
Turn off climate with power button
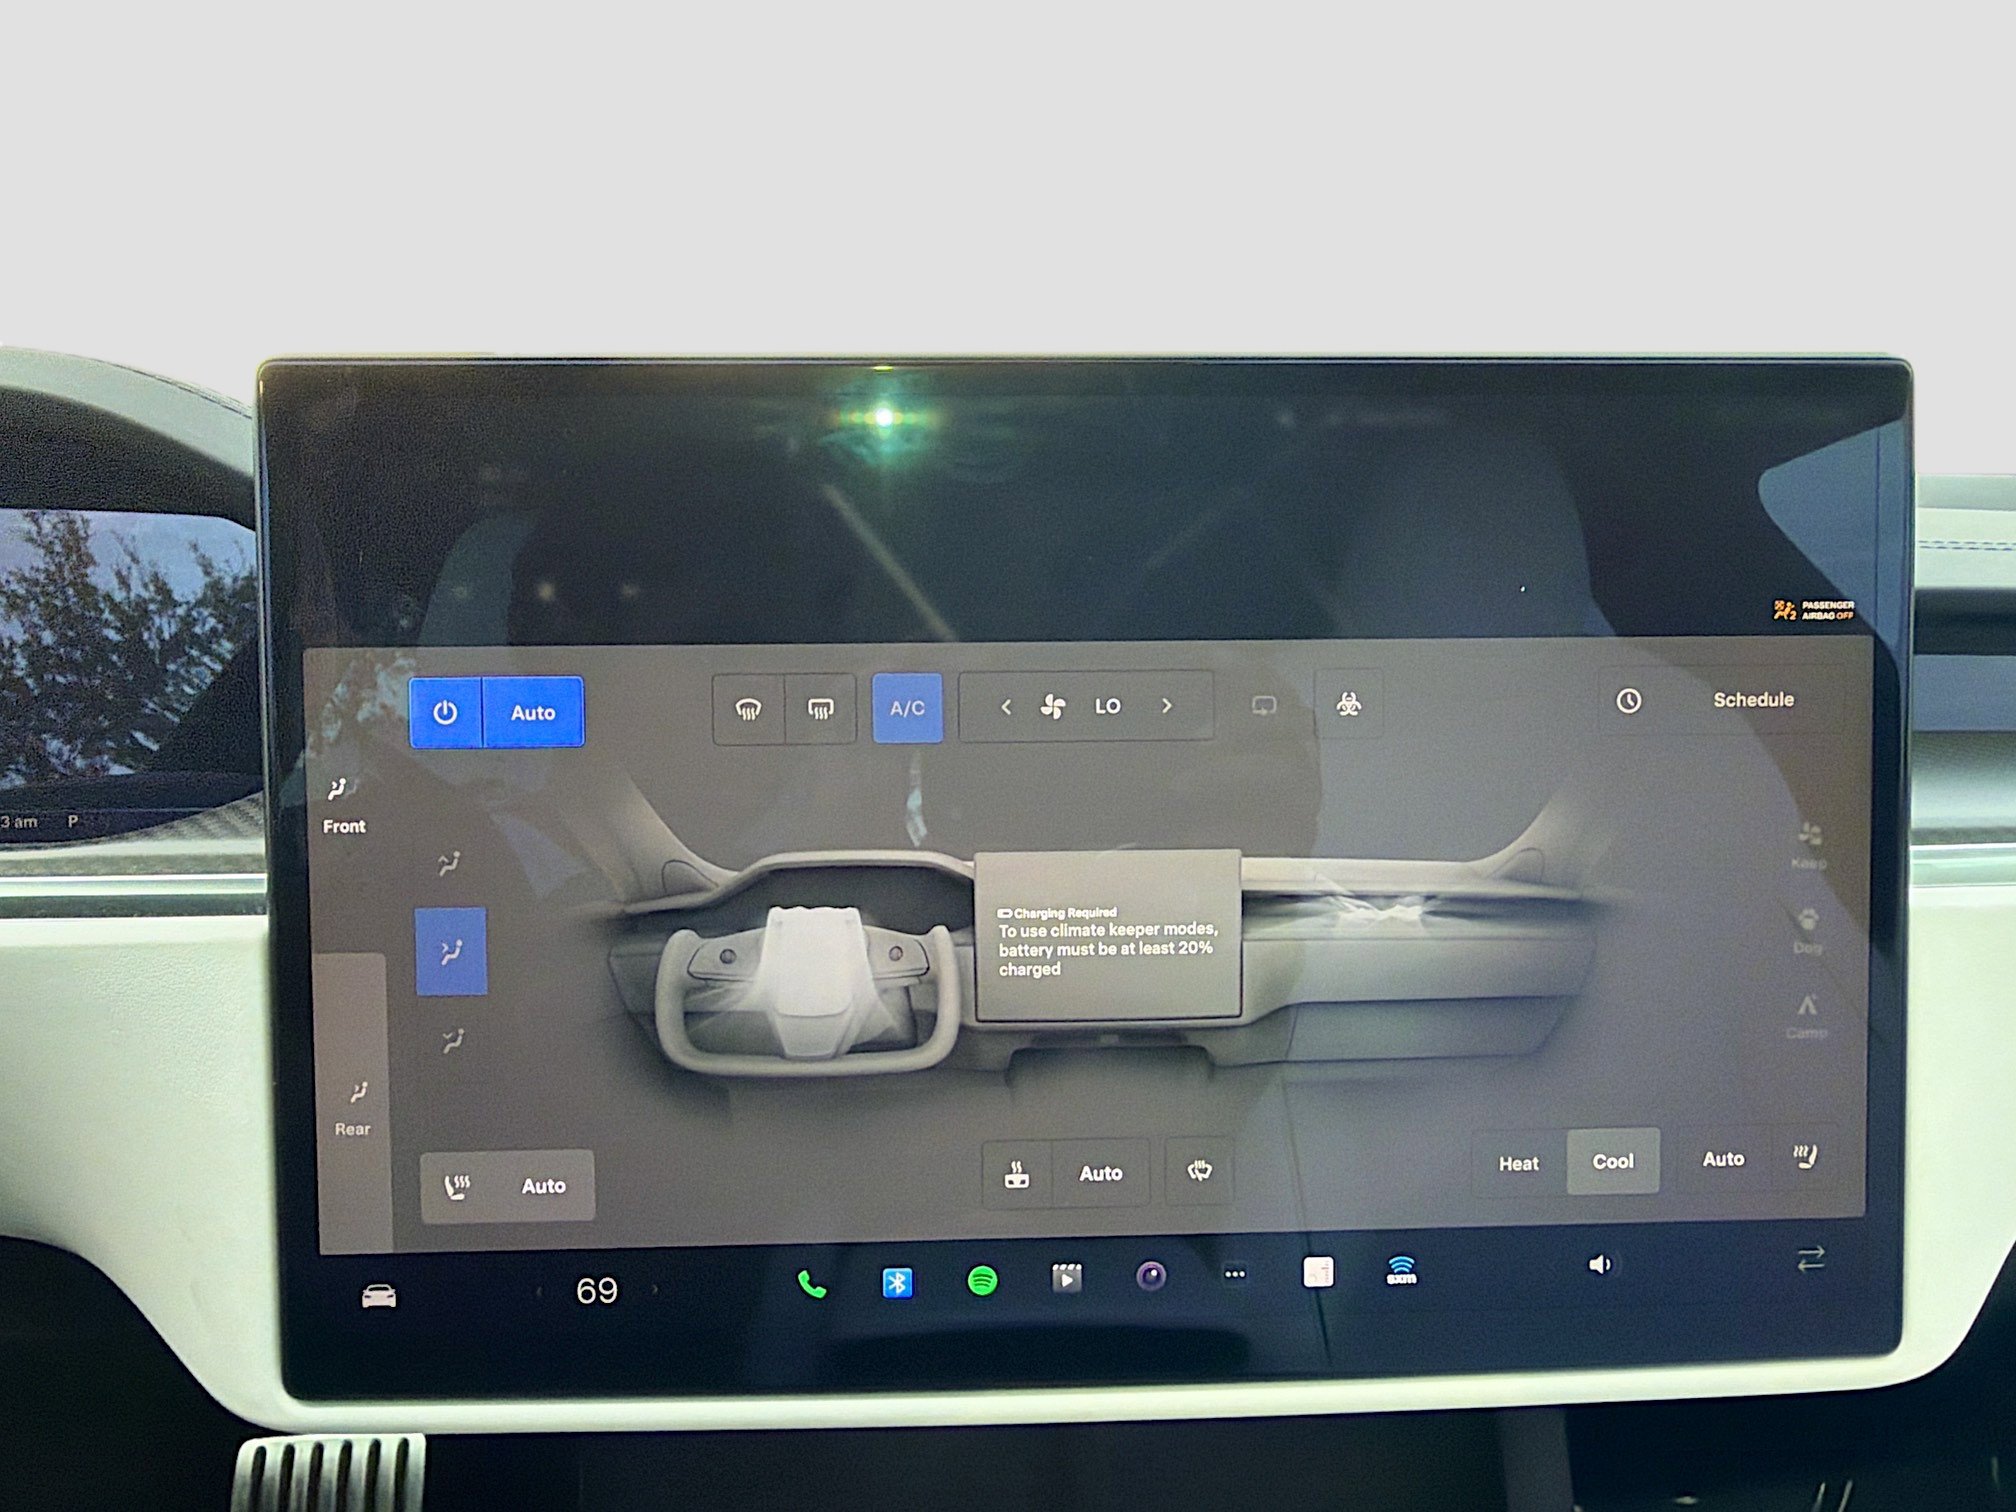[x=445, y=712]
